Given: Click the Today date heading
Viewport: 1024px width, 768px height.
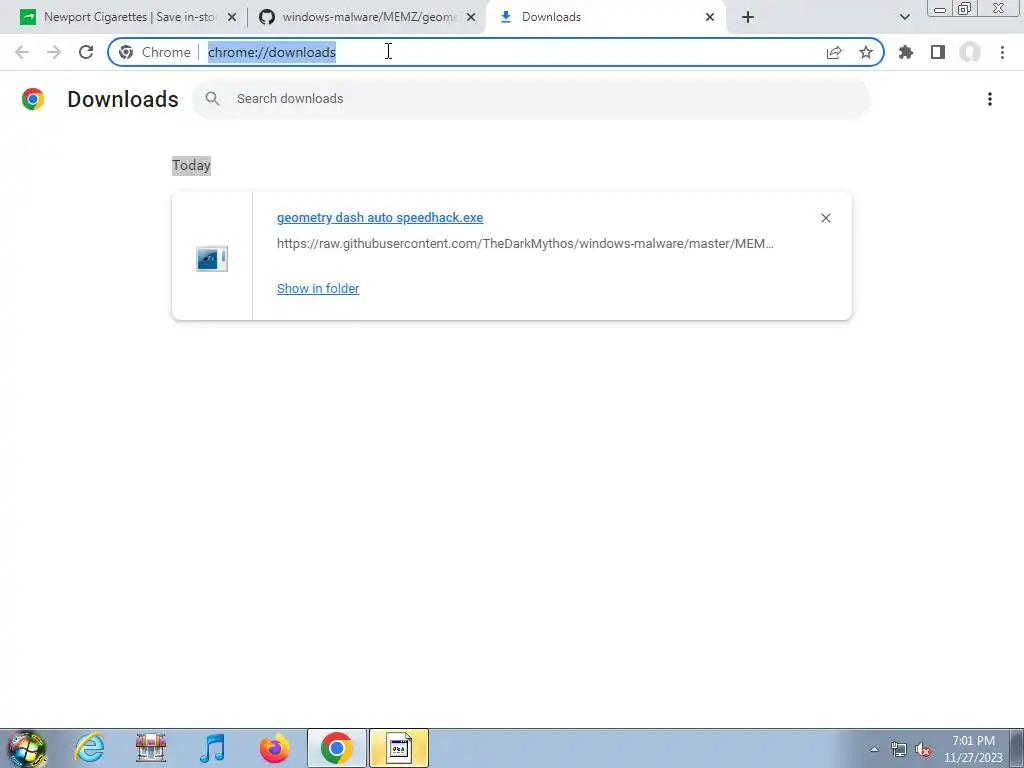Looking at the screenshot, I should tap(191, 165).
